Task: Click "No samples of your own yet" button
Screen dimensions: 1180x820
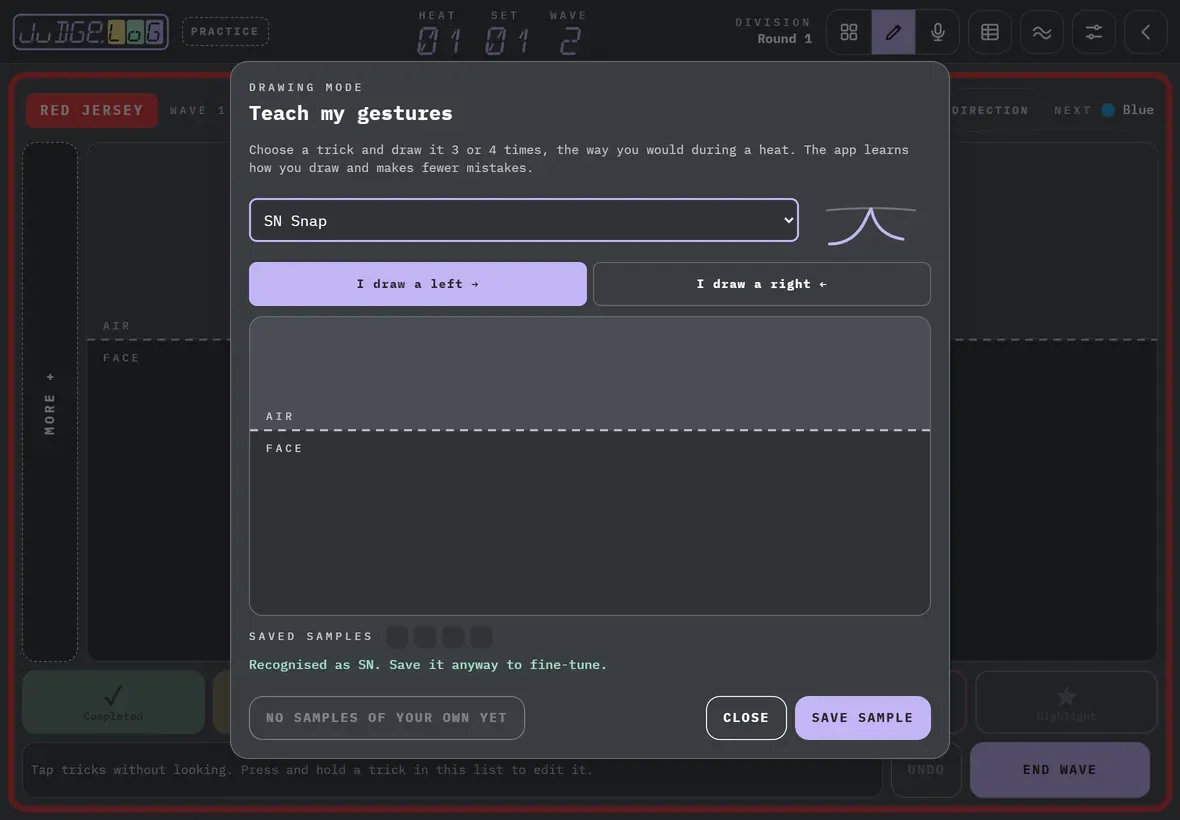Action: [x=387, y=718]
